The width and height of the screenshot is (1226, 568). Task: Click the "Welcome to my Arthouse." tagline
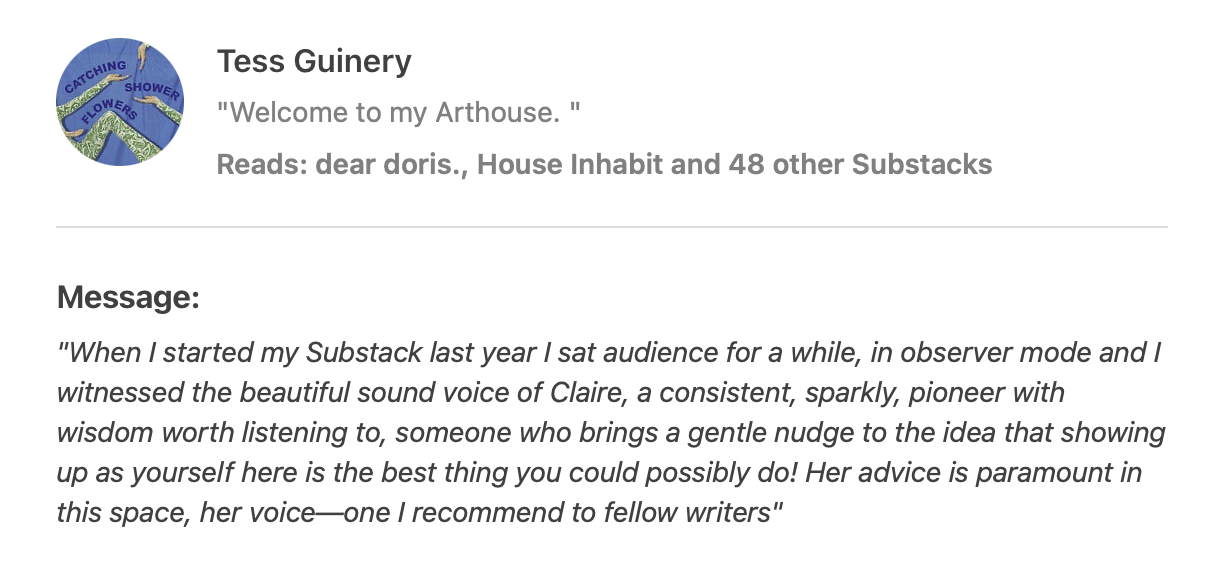click(x=398, y=113)
